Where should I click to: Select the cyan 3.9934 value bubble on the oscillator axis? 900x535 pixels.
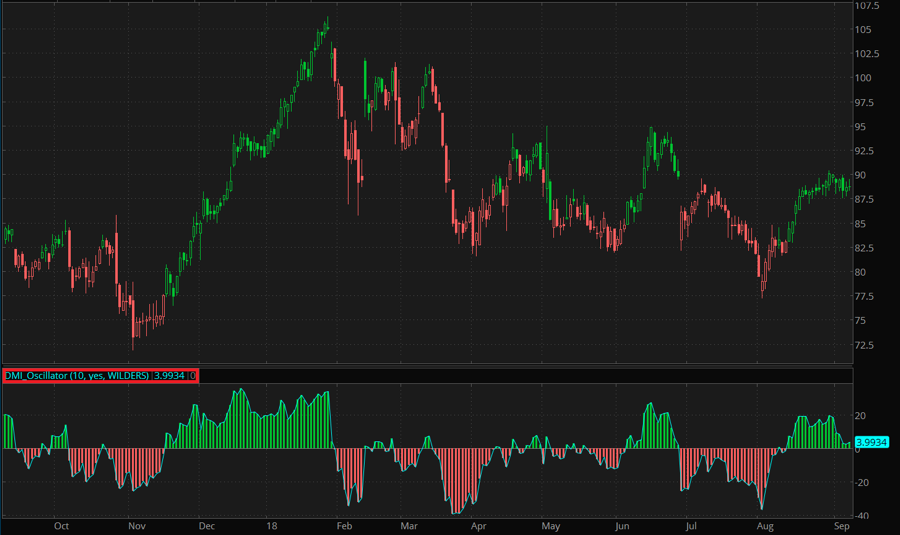pyautogui.click(x=870, y=442)
